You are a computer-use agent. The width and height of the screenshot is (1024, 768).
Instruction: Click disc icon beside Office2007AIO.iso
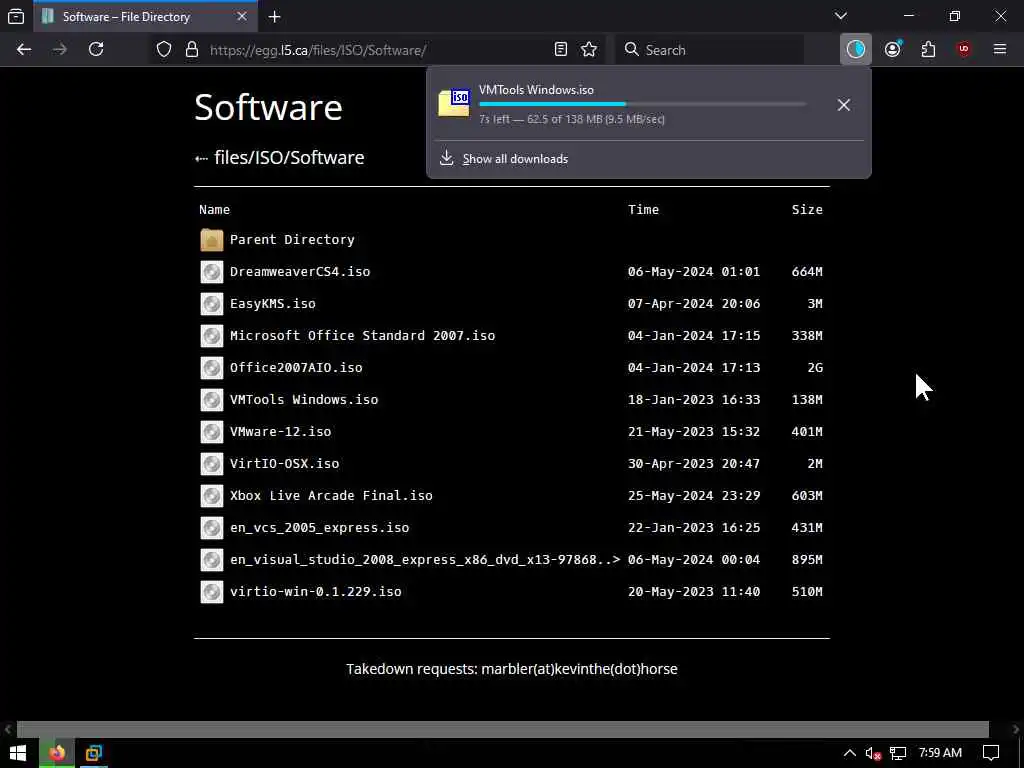coord(212,368)
